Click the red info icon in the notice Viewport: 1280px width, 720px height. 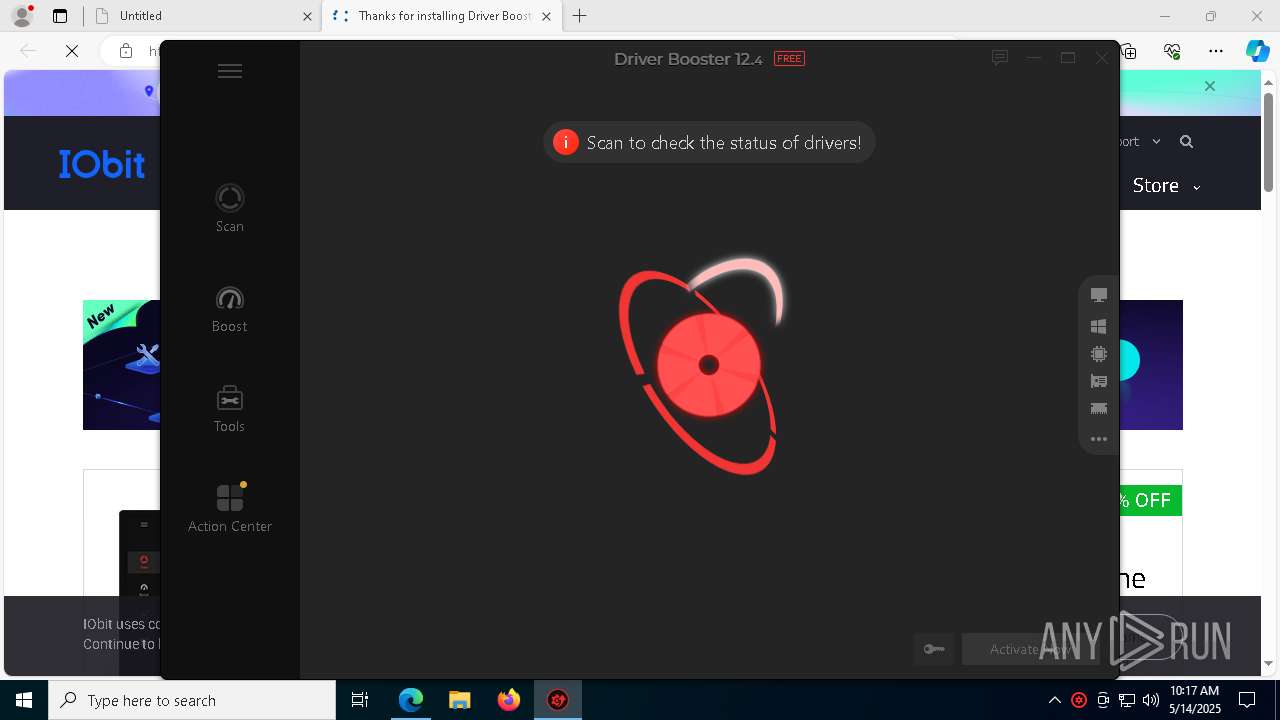coord(566,142)
